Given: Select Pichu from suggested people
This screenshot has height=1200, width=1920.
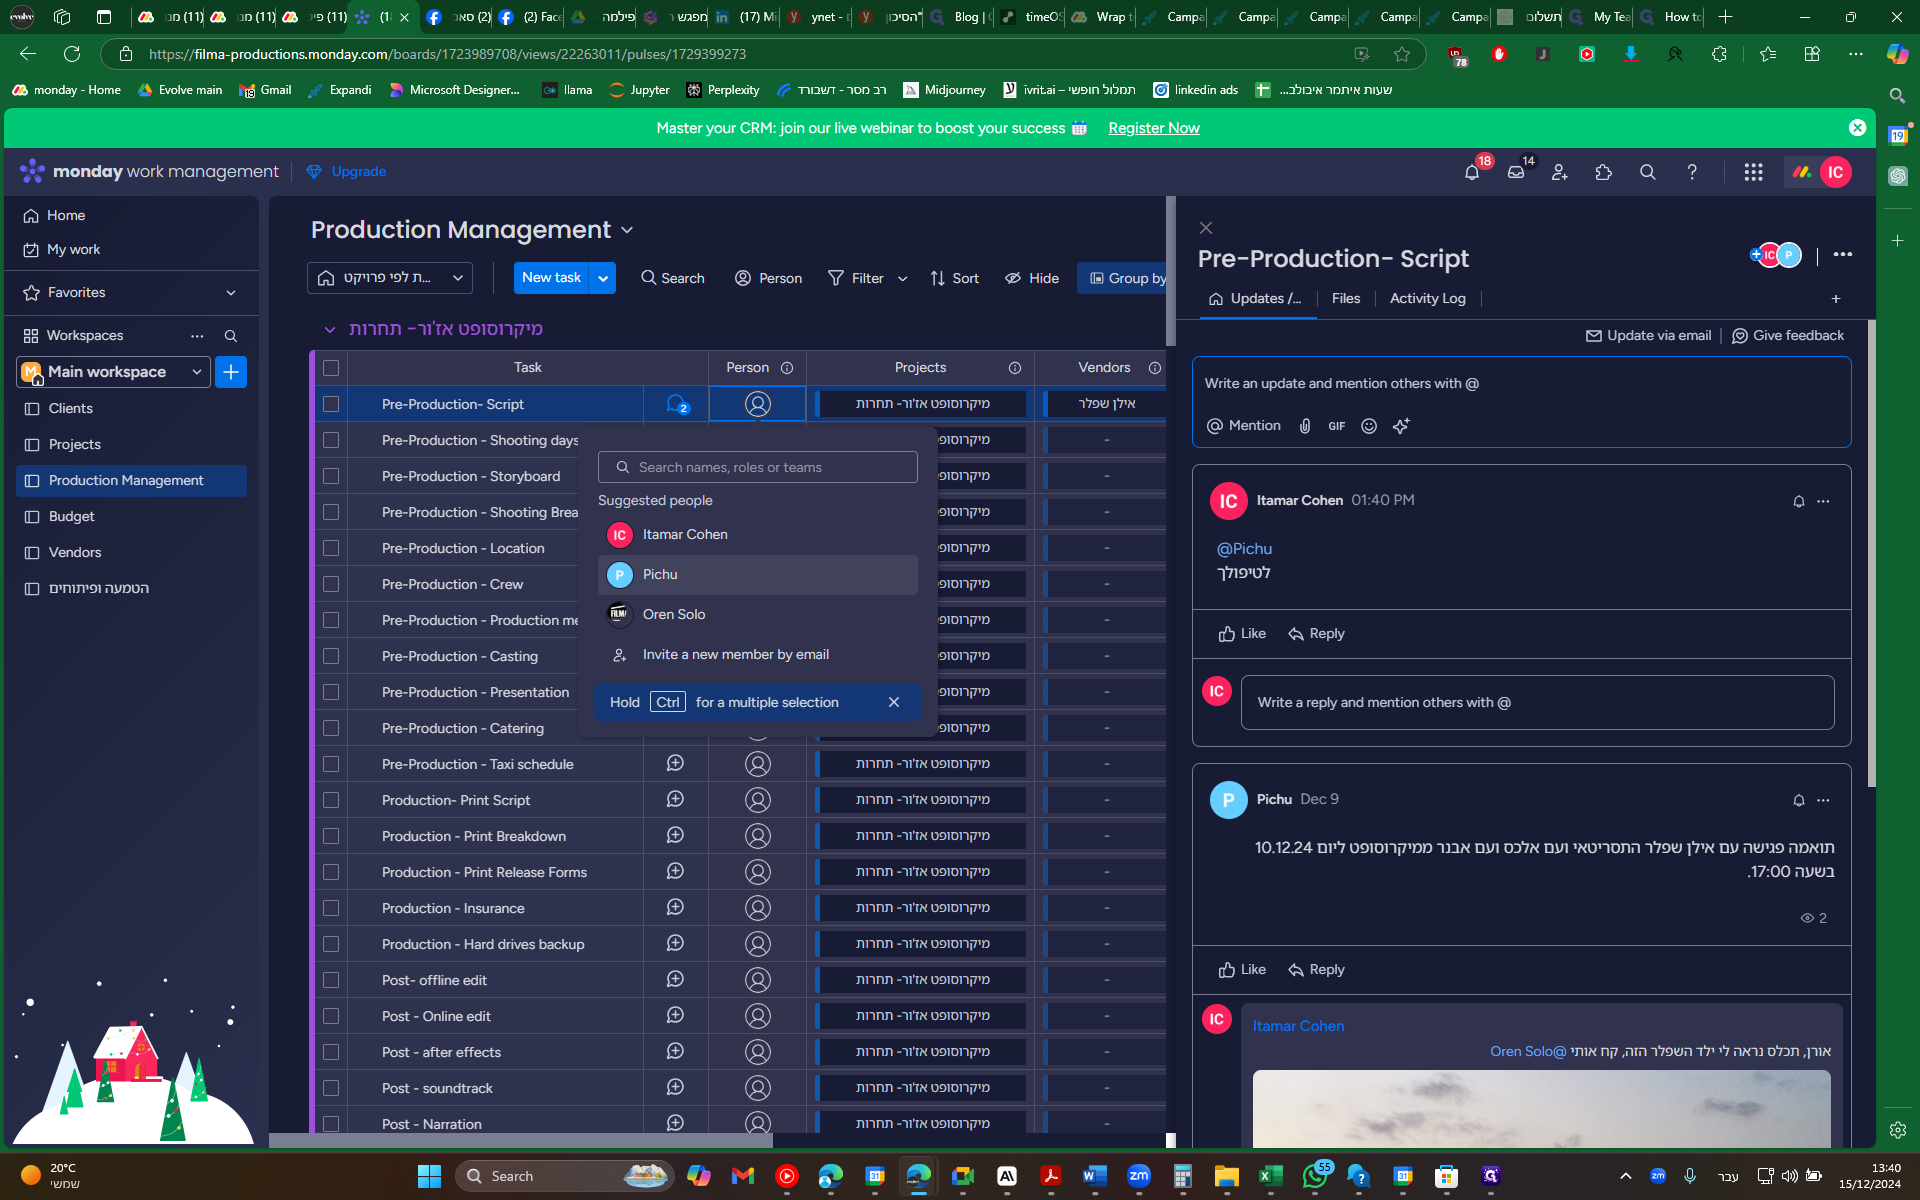Looking at the screenshot, I should [758, 575].
